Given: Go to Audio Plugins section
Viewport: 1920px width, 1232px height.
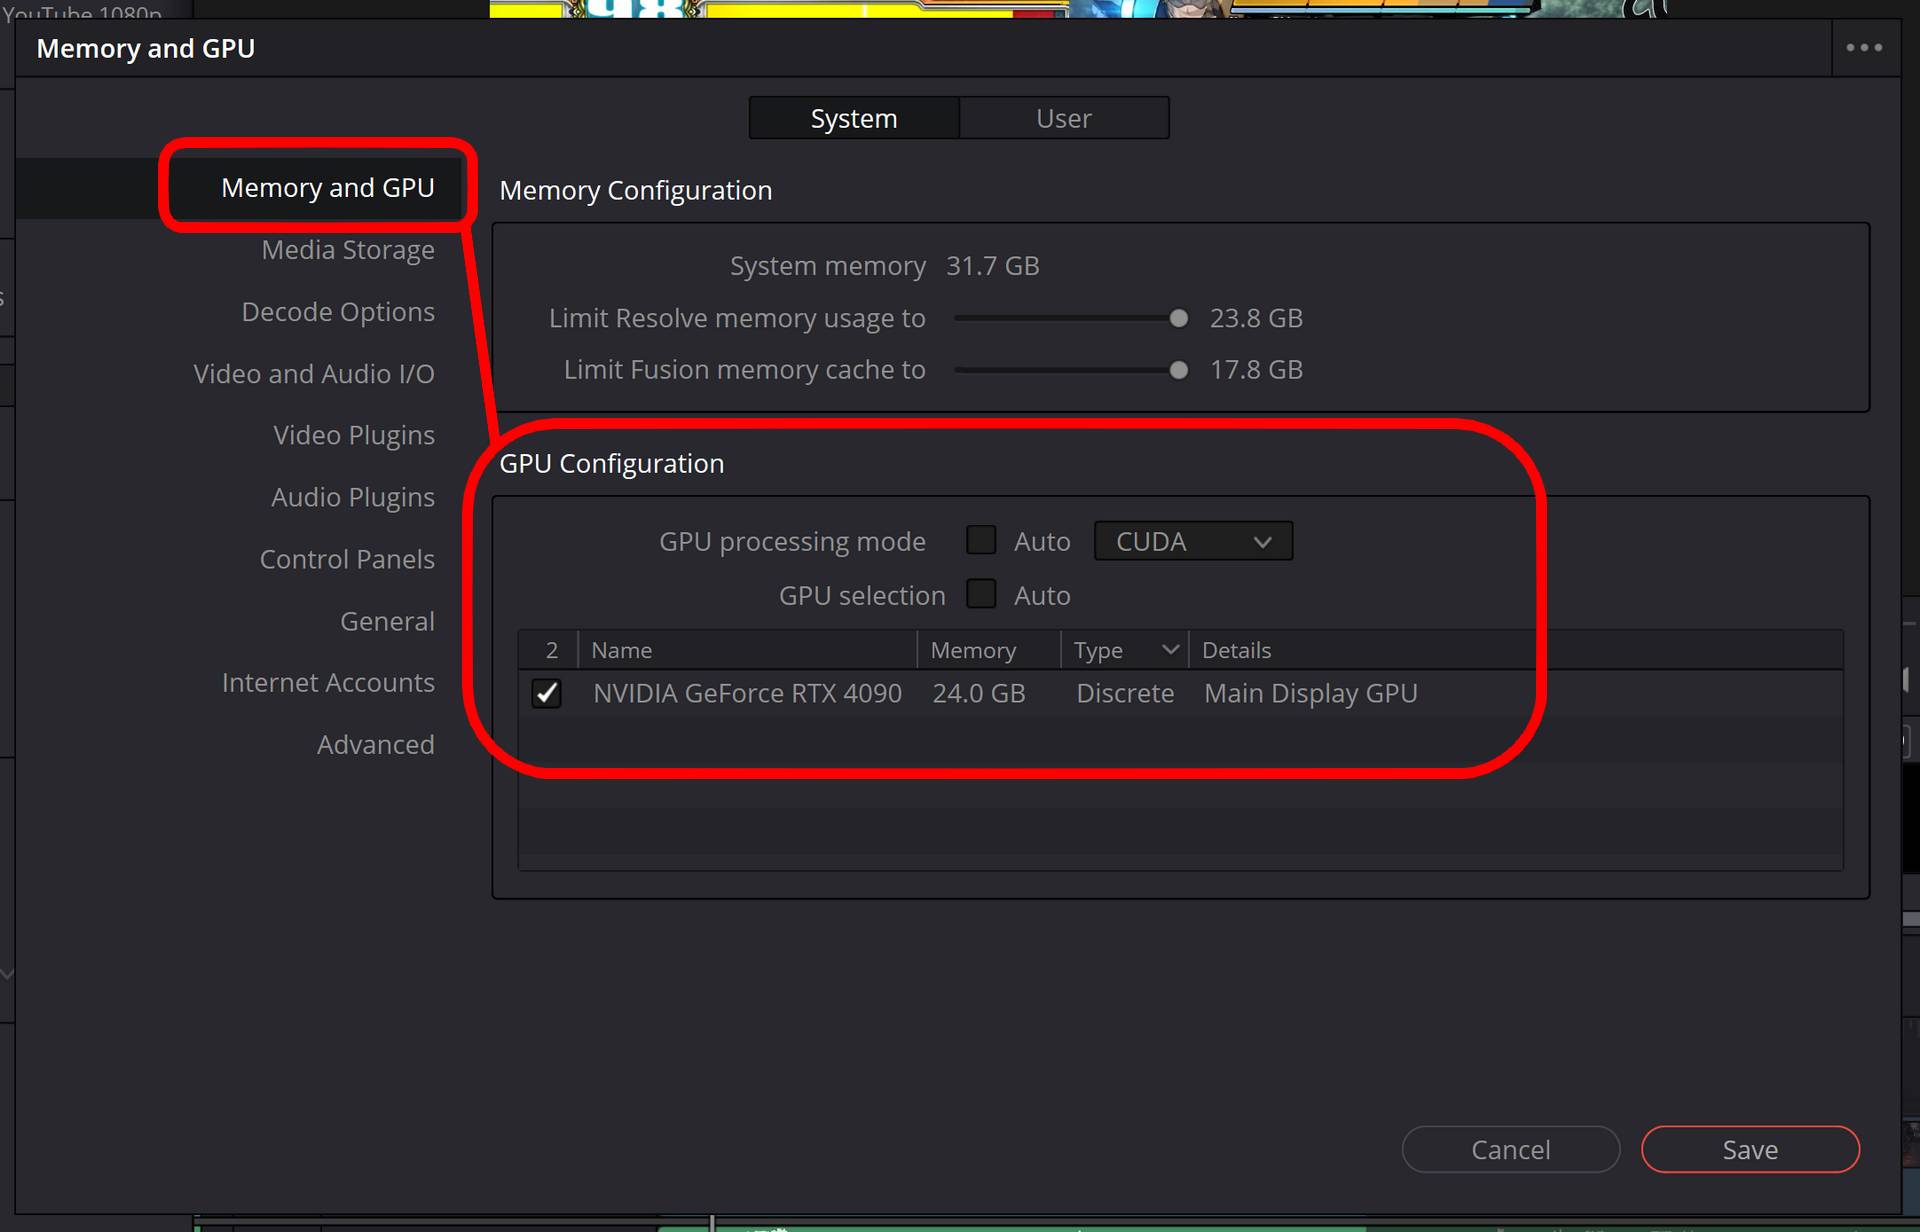Looking at the screenshot, I should 353,497.
